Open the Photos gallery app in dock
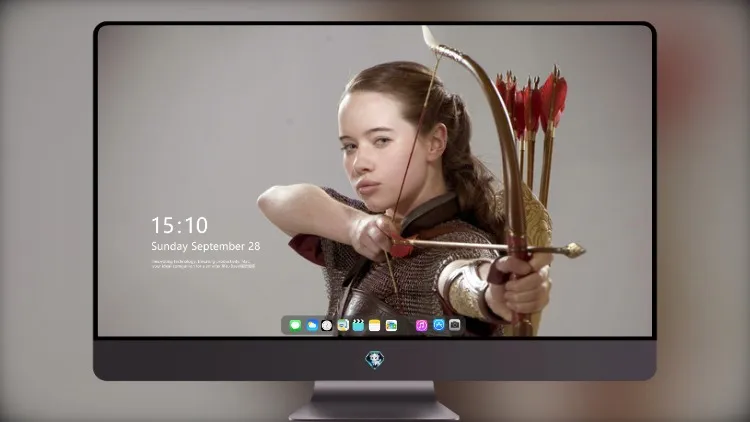 [x=391, y=325]
